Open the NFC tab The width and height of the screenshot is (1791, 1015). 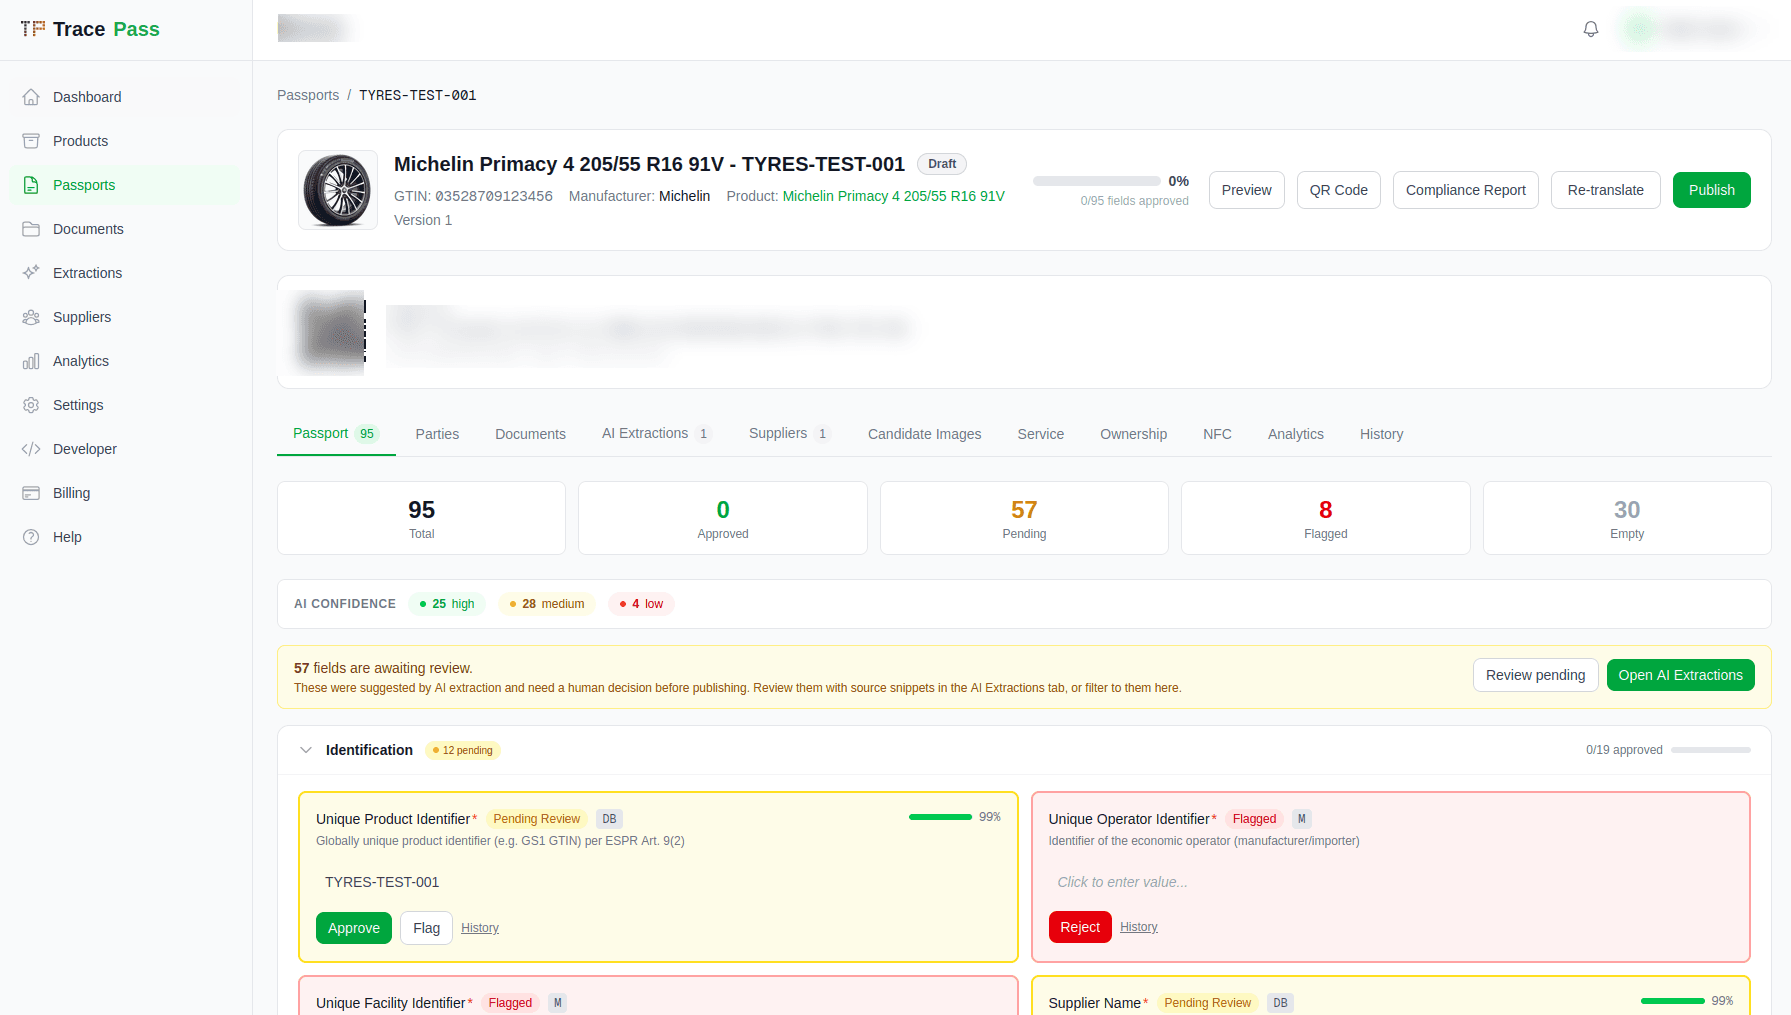click(1217, 434)
